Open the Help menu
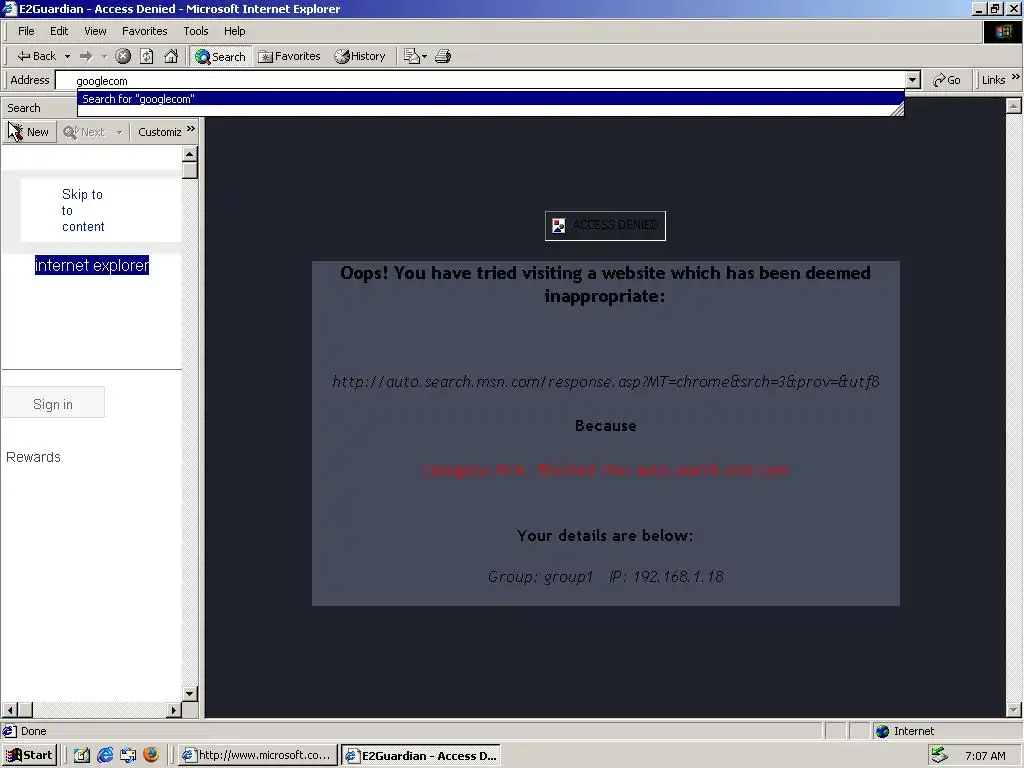Viewport: 1024px width, 768px height. coord(234,31)
